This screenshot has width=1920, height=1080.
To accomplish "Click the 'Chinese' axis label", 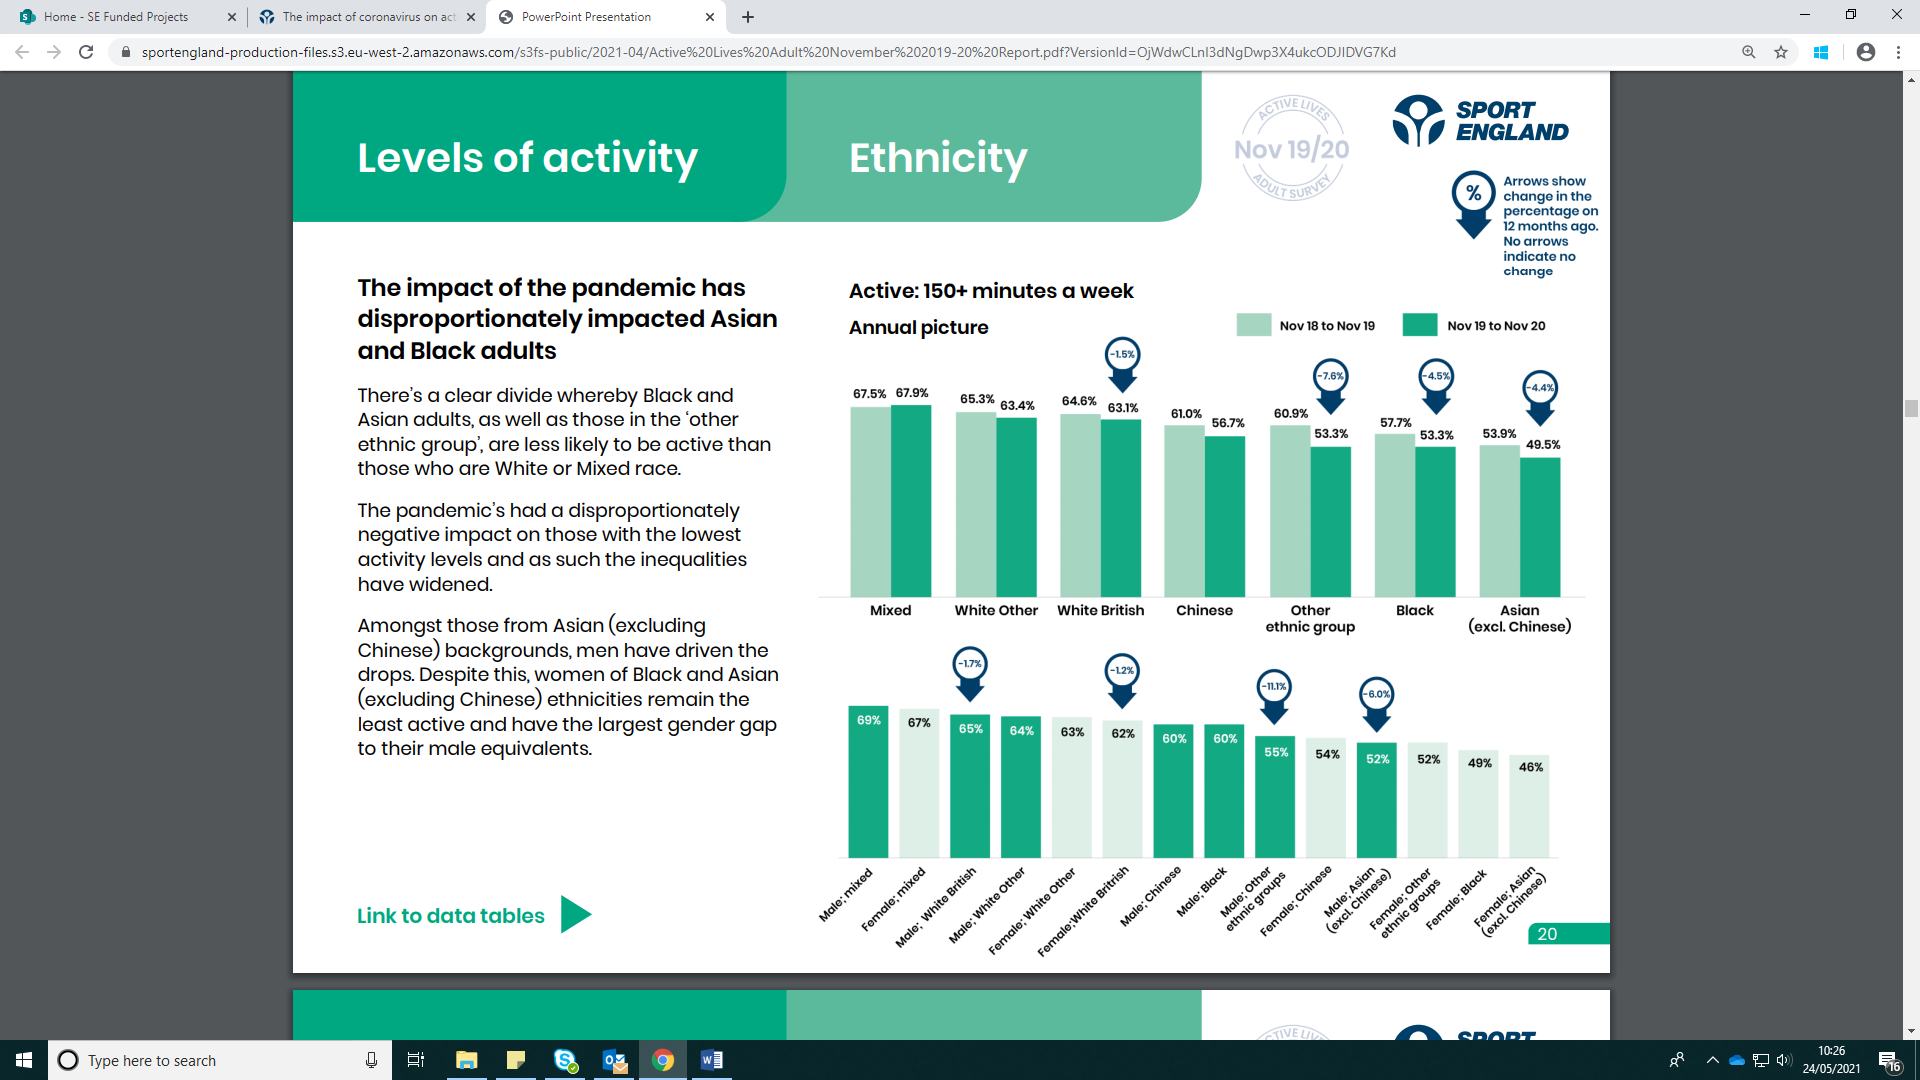I will [1204, 610].
